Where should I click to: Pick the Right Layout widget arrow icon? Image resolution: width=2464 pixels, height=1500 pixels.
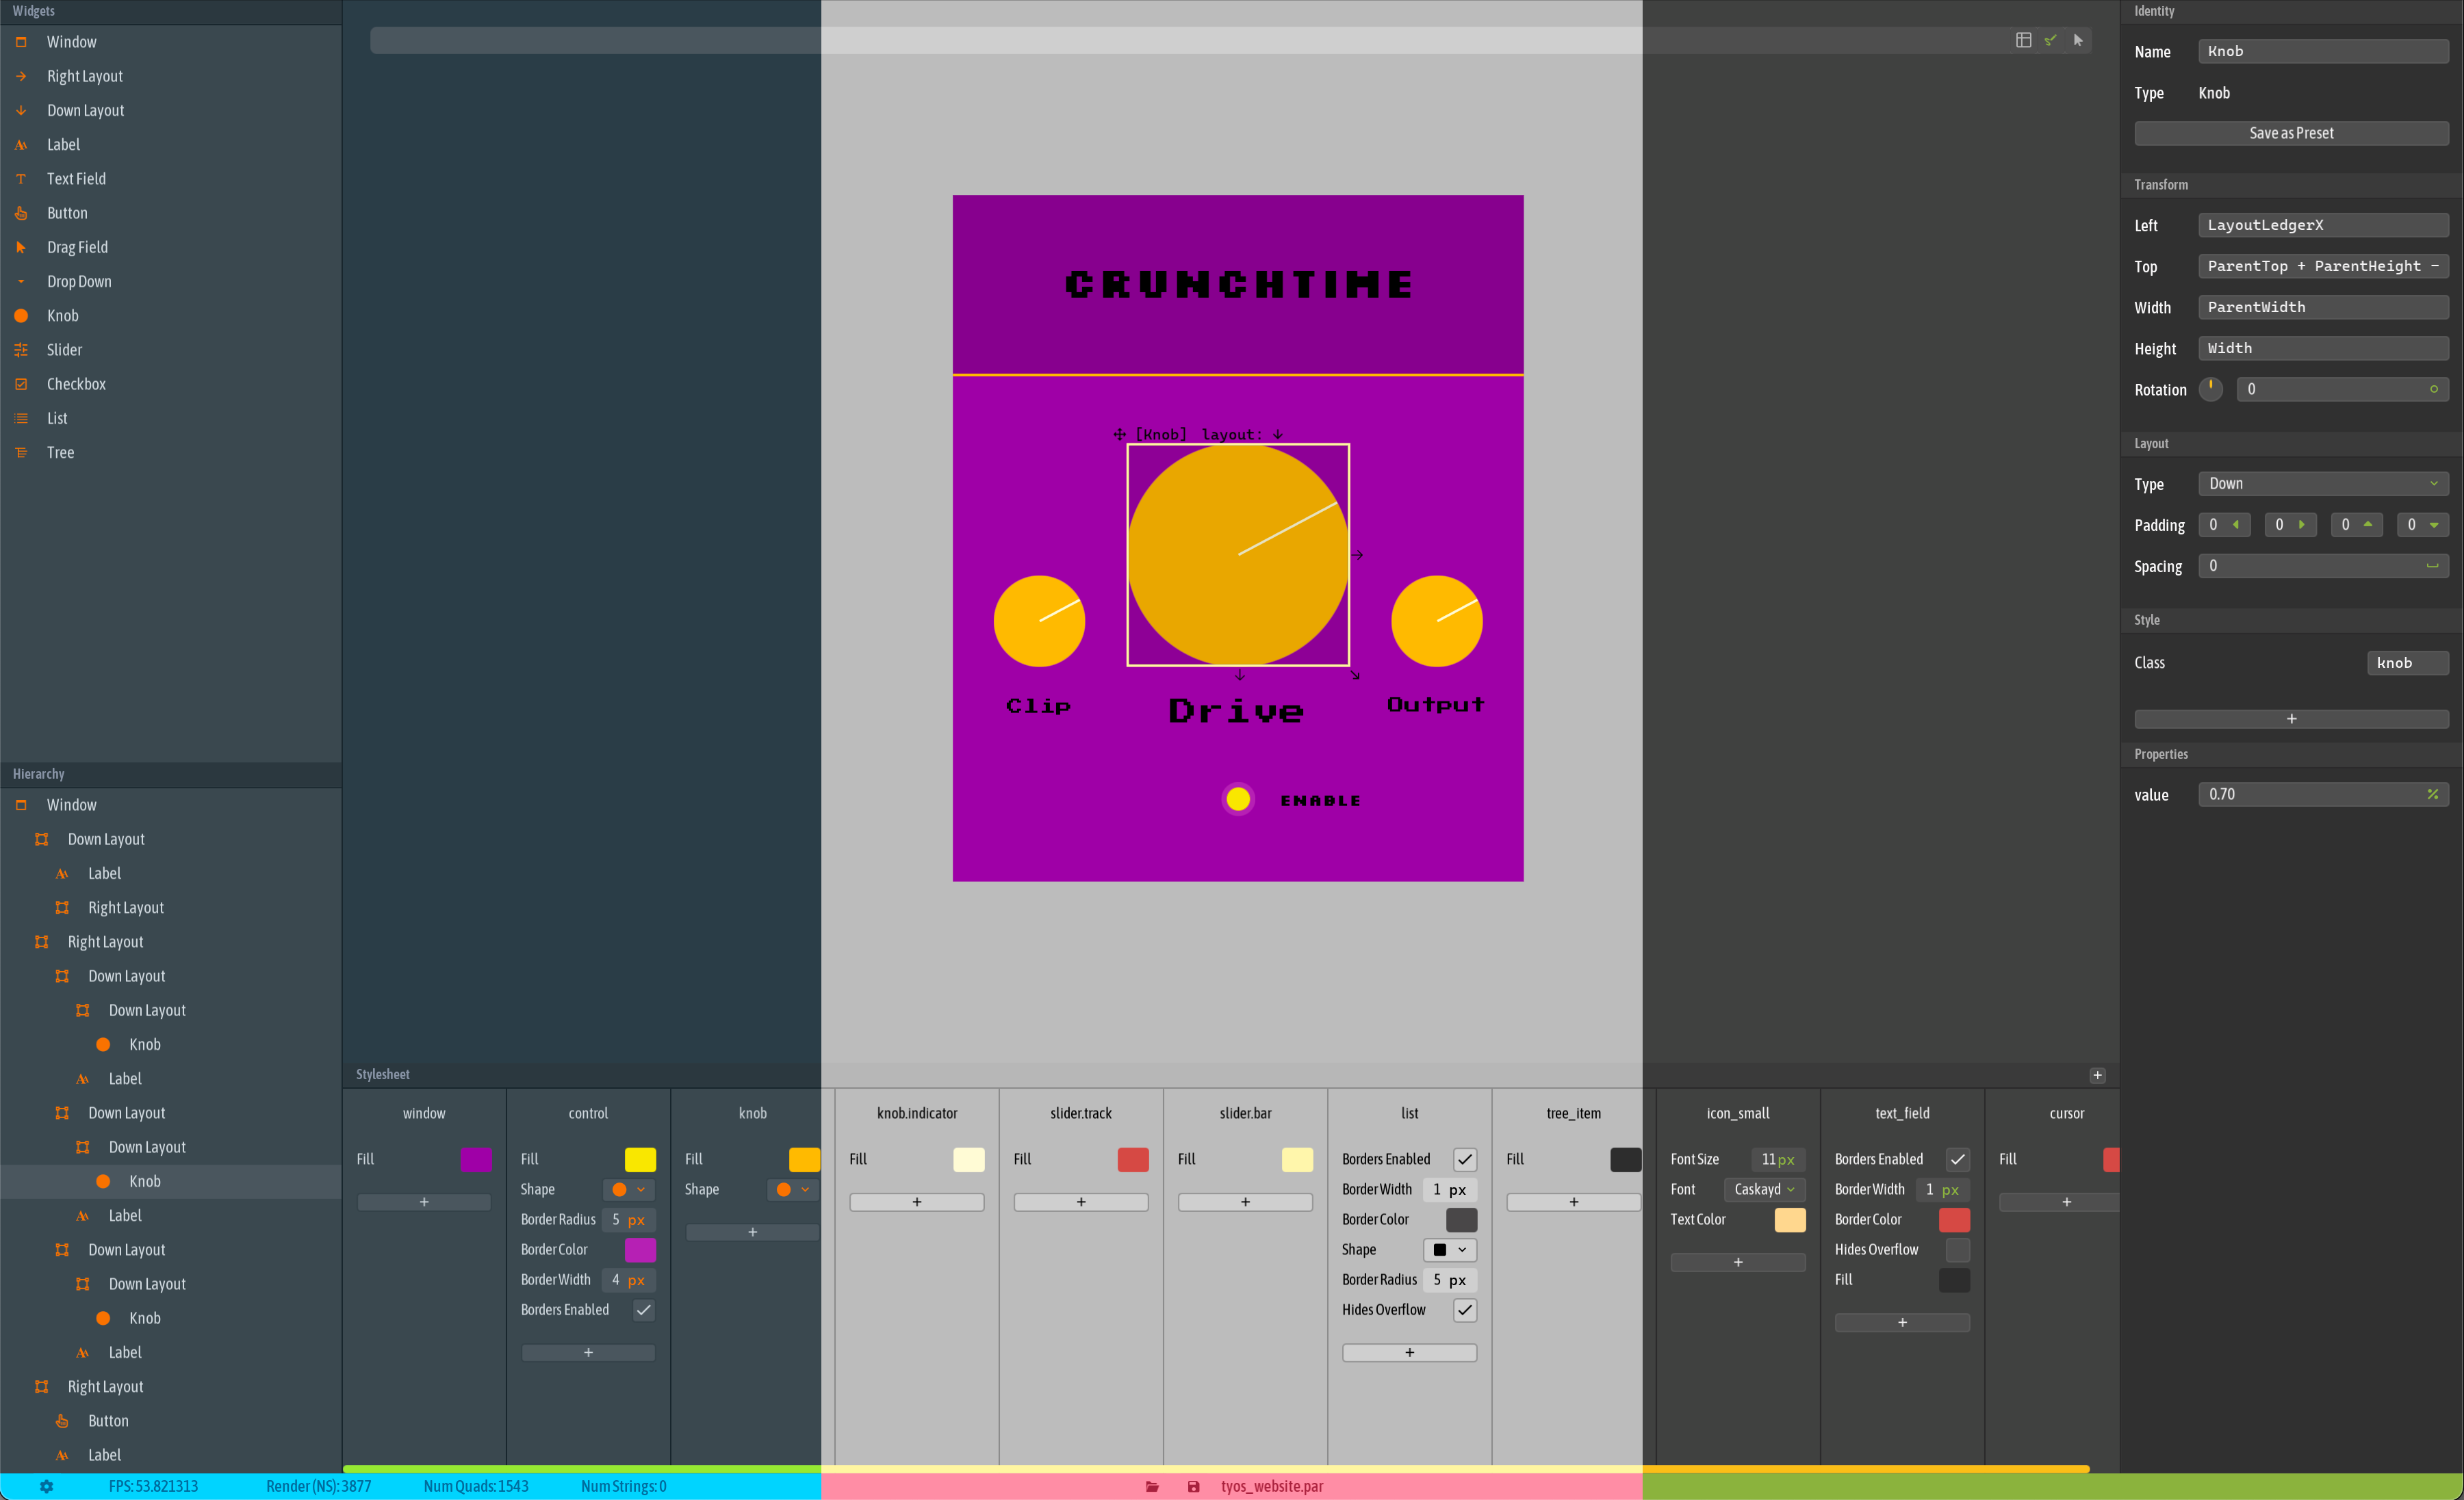21,76
